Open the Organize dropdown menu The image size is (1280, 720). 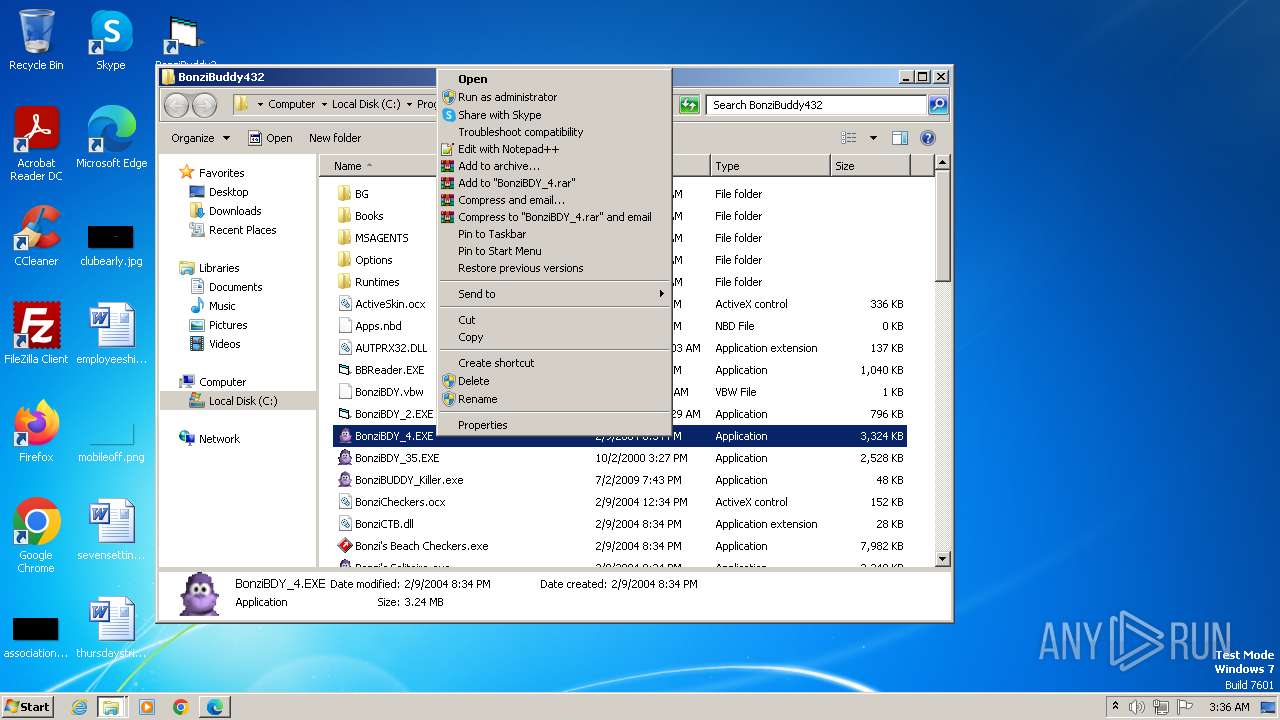click(200, 138)
